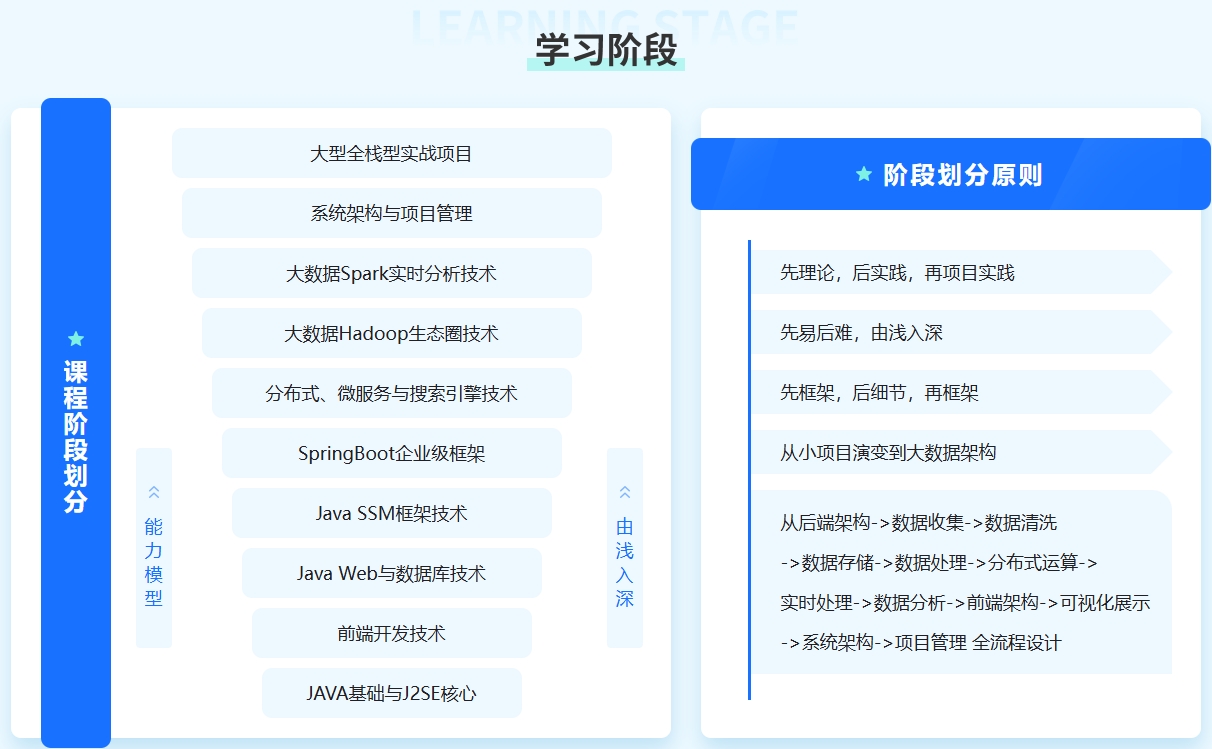Screen dimensions: 1212x749
Task: Click the 前端开发技术 stage bar
Action: (392, 633)
